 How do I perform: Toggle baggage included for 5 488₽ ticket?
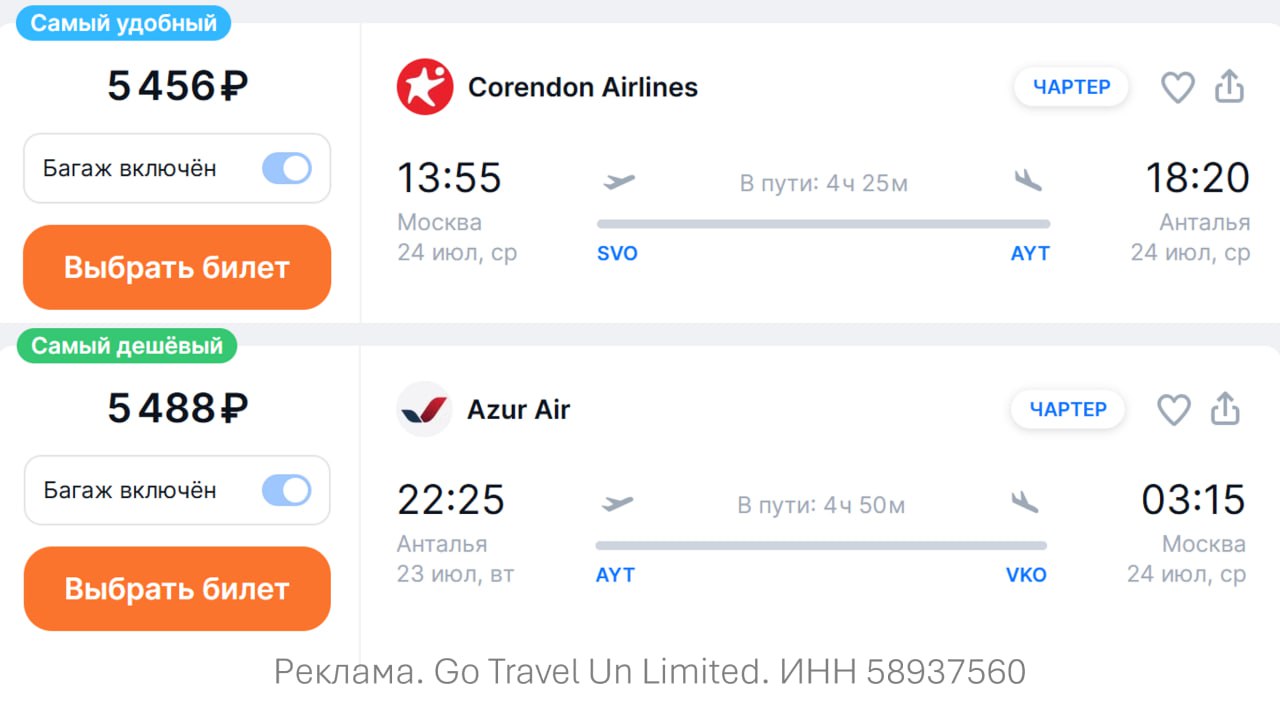point(287,490)
